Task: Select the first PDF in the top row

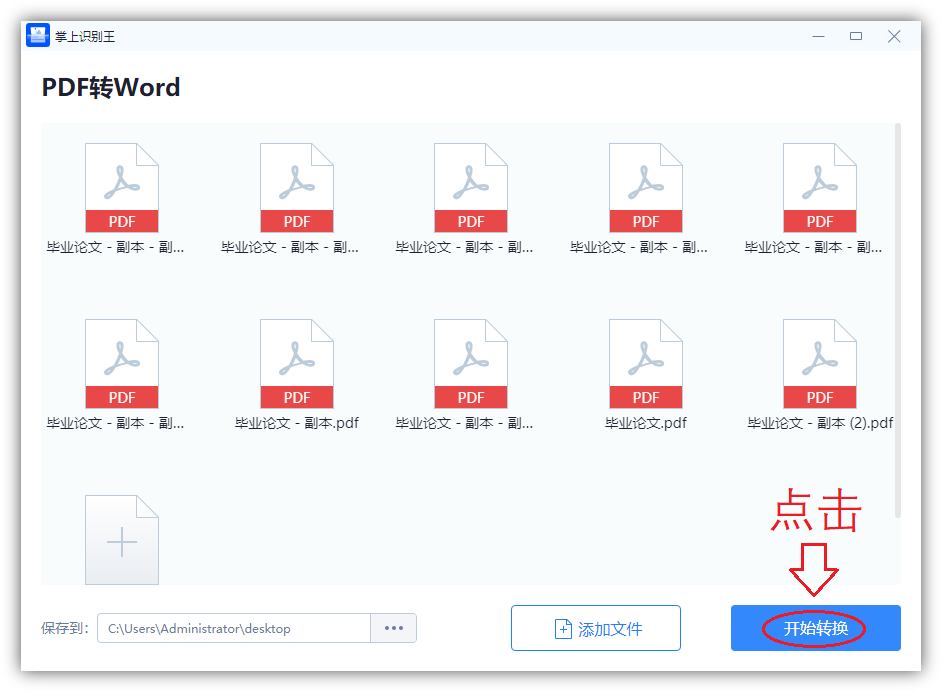Action: [x=122, y=188]
